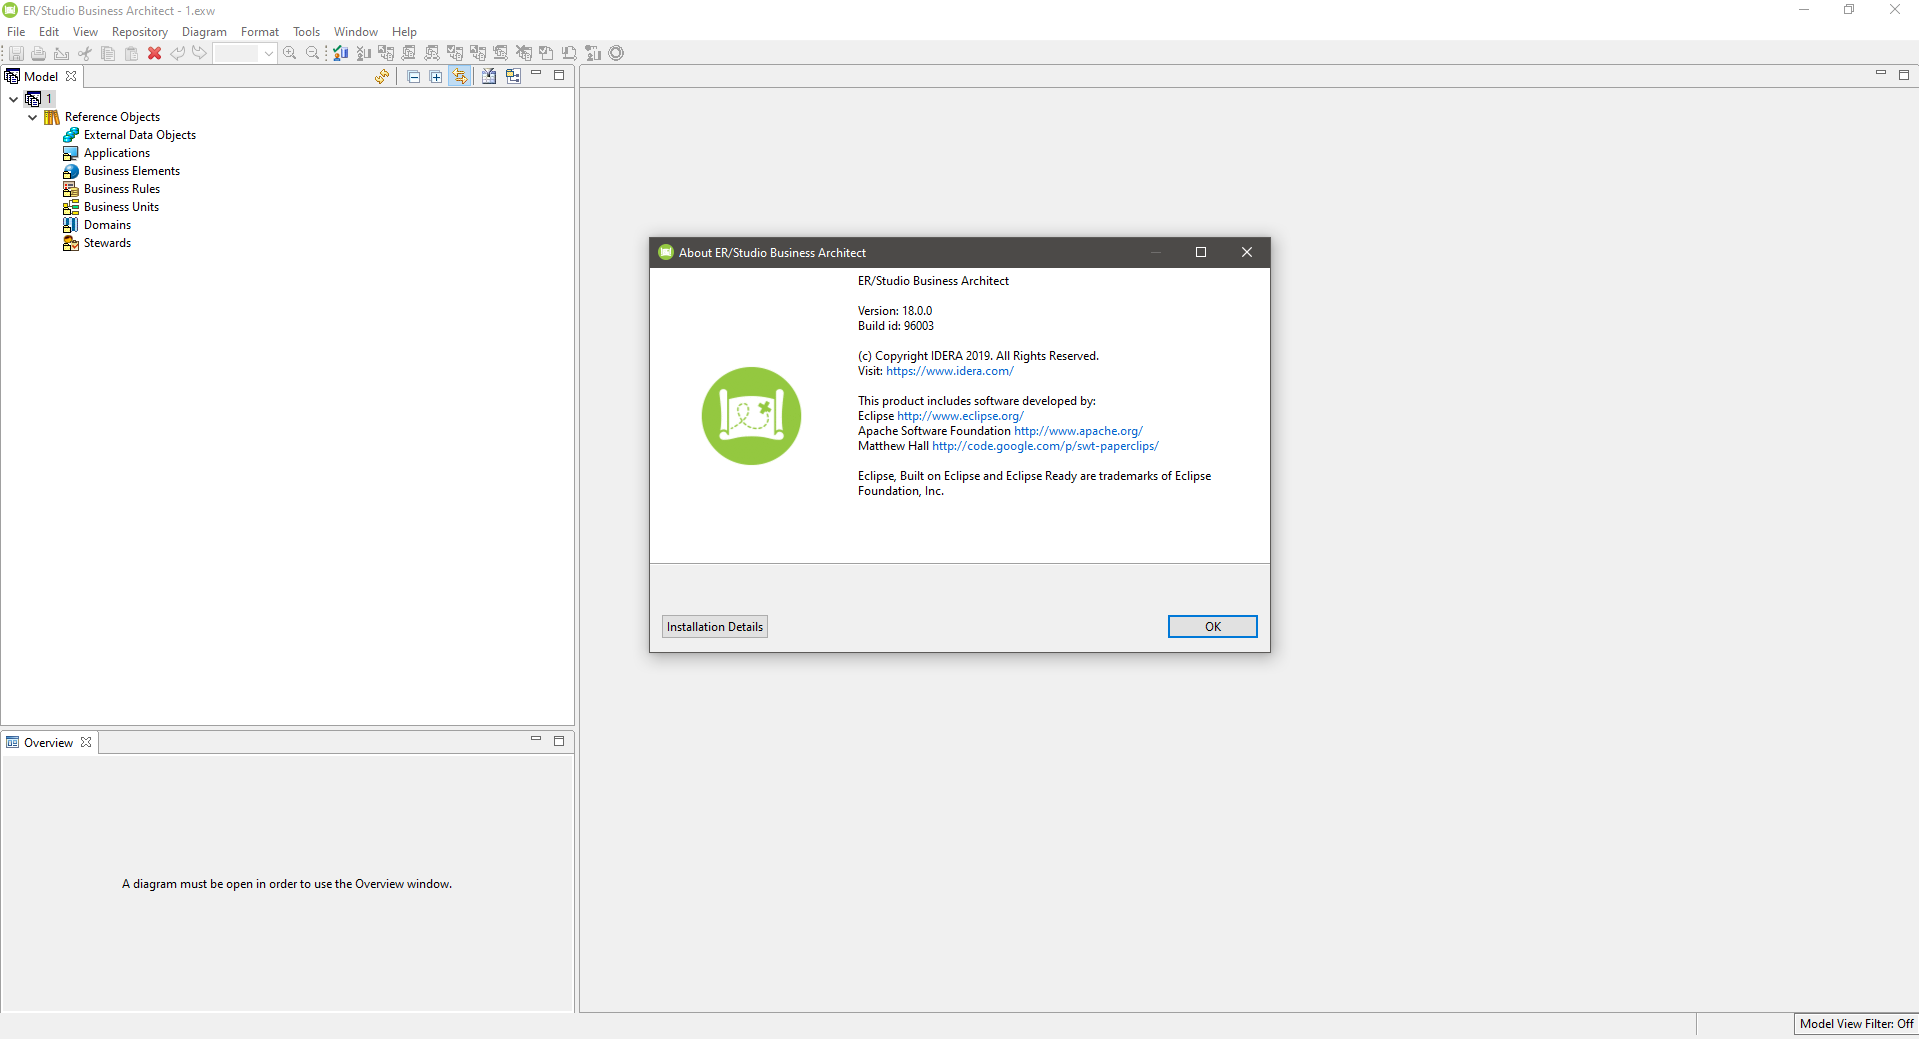The width and height of the screenshot is (1919, 1039).
Task: Click the Zoom Out magnifier icon
Action: (313, 53)
